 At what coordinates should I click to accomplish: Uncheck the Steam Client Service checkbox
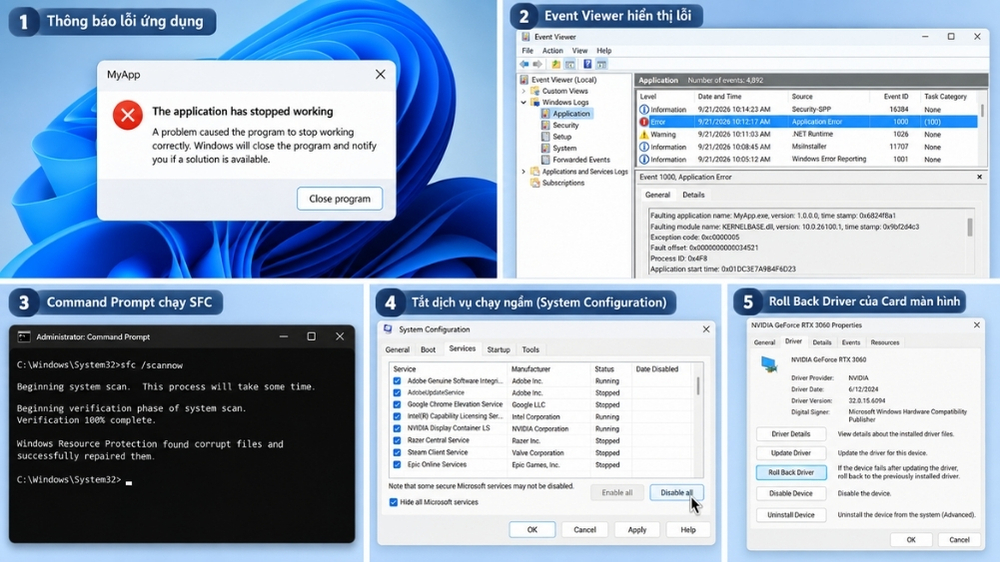click(x=397, y=453)
